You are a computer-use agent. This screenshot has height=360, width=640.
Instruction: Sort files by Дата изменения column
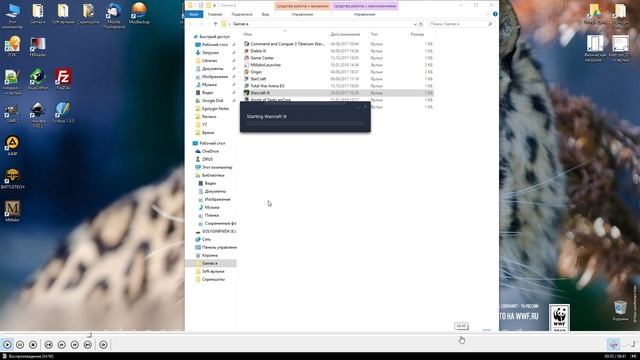pos(345,35)
